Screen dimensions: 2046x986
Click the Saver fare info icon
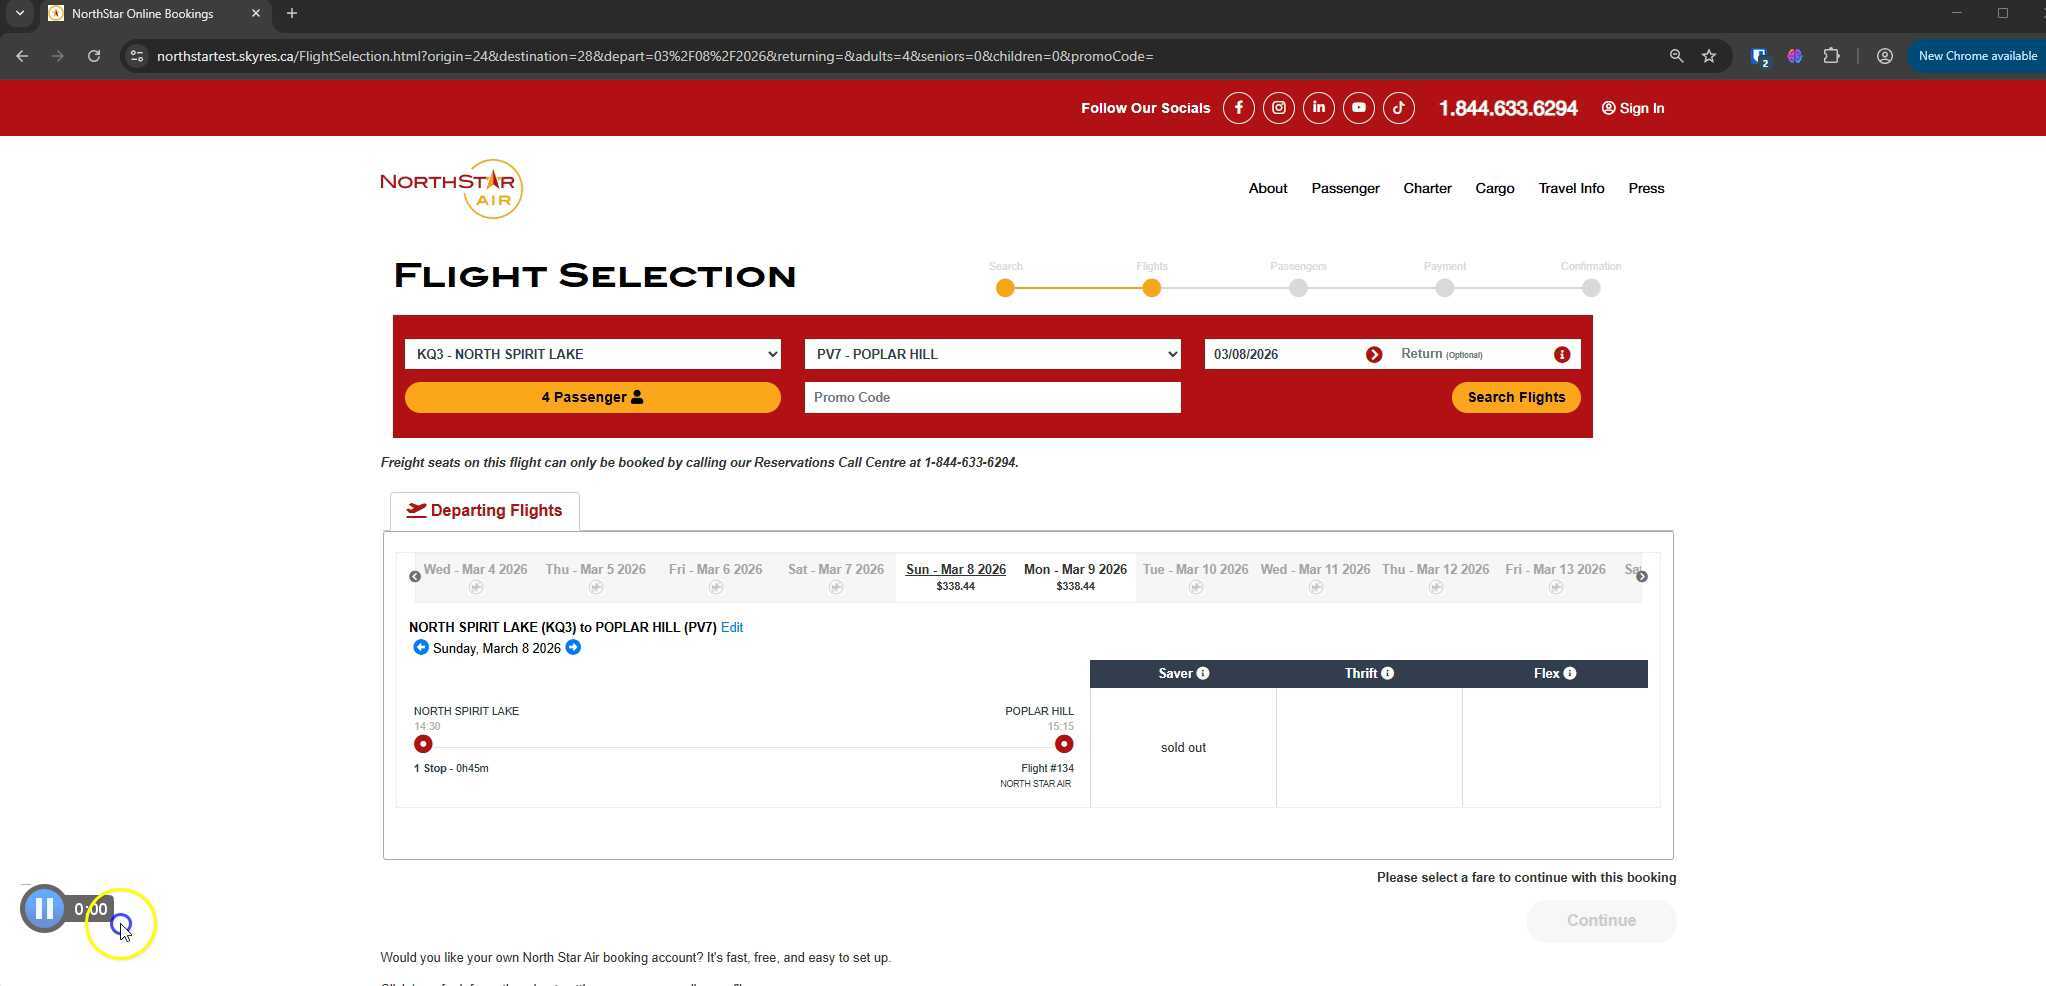pos(1203,674)
